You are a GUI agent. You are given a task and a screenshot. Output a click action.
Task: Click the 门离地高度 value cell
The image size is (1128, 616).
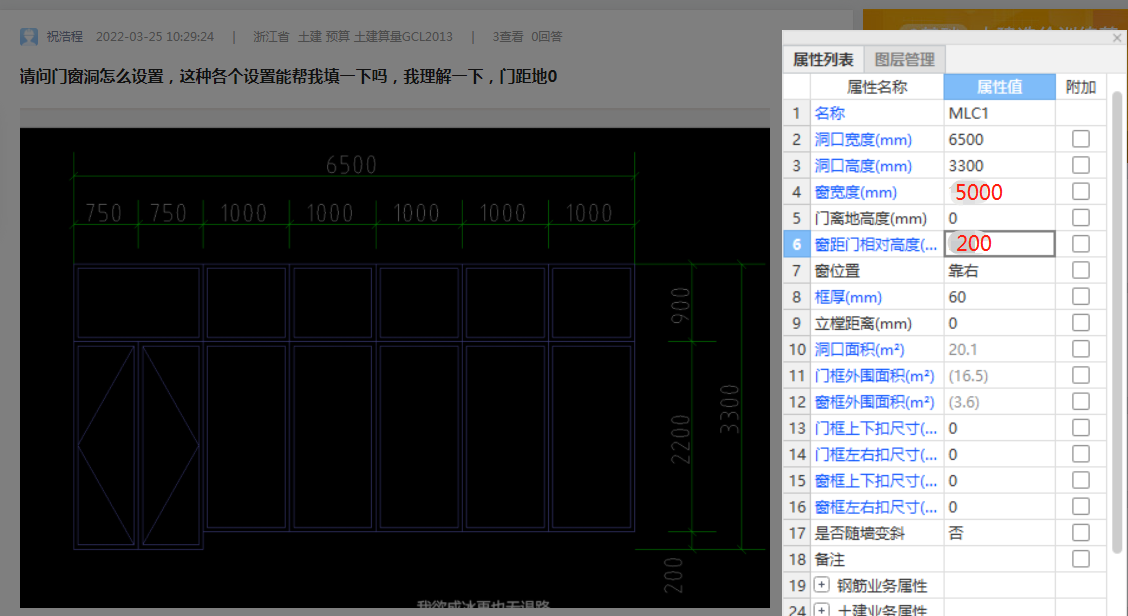[x=999, y=218]
